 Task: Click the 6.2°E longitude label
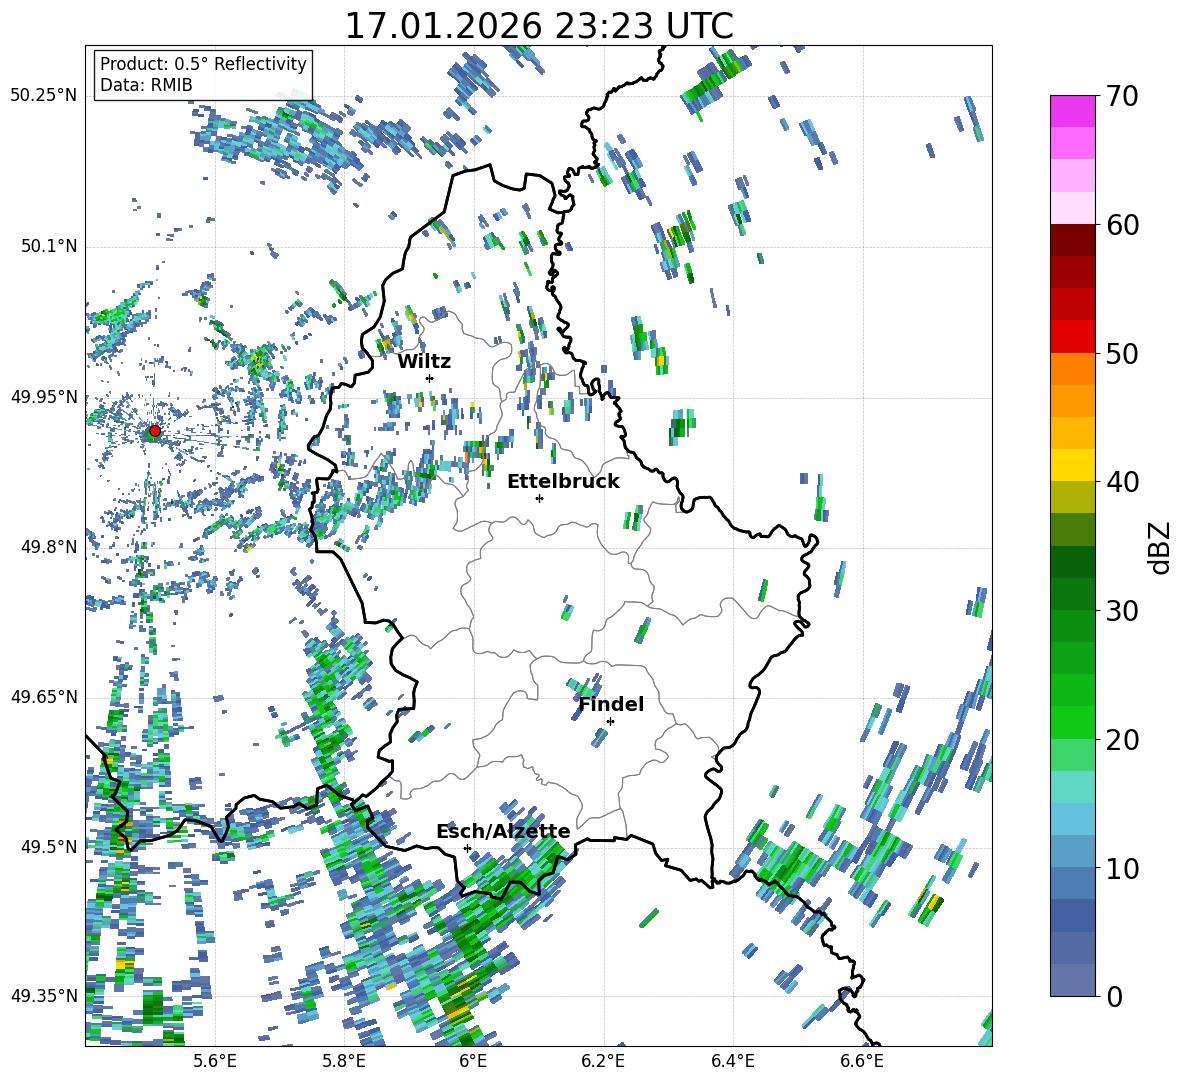pyautogui.click(x=603, y=1061)
